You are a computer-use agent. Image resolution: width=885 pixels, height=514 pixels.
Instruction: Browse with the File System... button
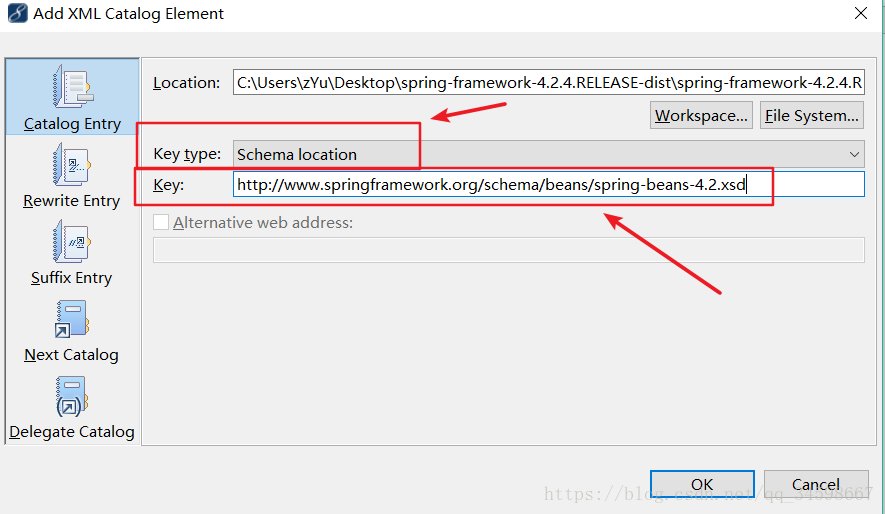812,116
